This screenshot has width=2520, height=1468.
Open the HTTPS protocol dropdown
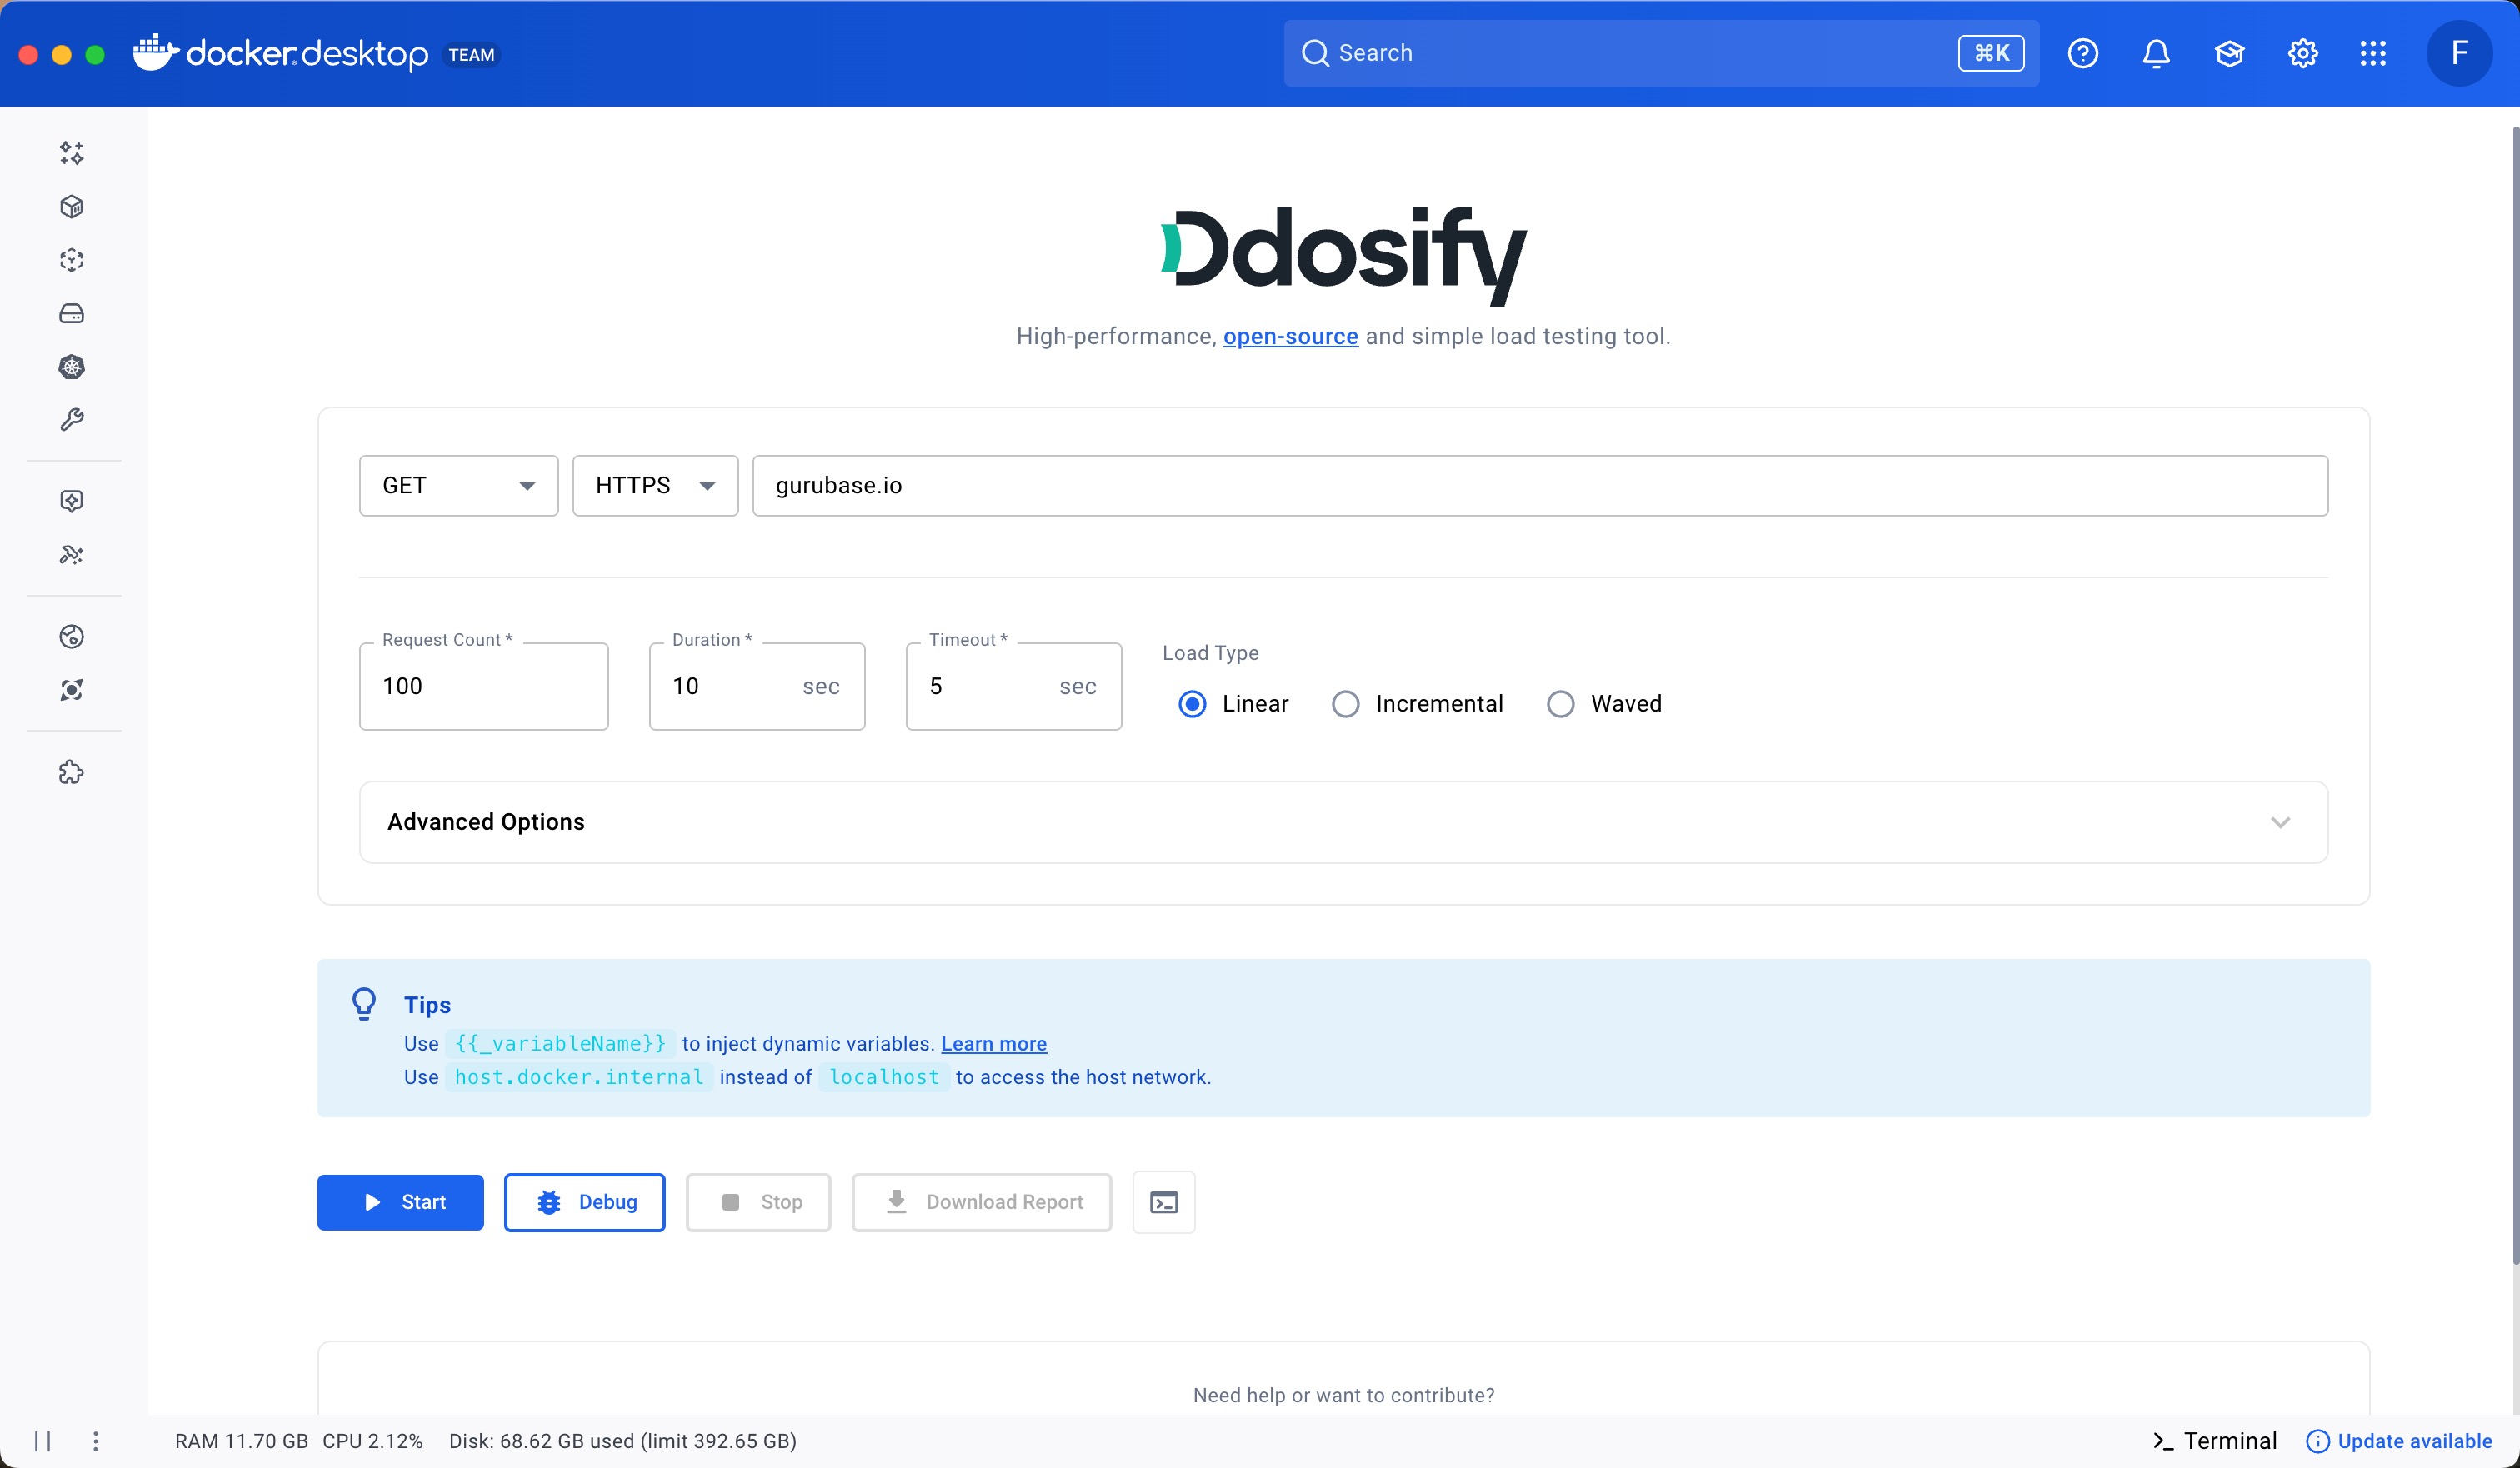(655, 486)
